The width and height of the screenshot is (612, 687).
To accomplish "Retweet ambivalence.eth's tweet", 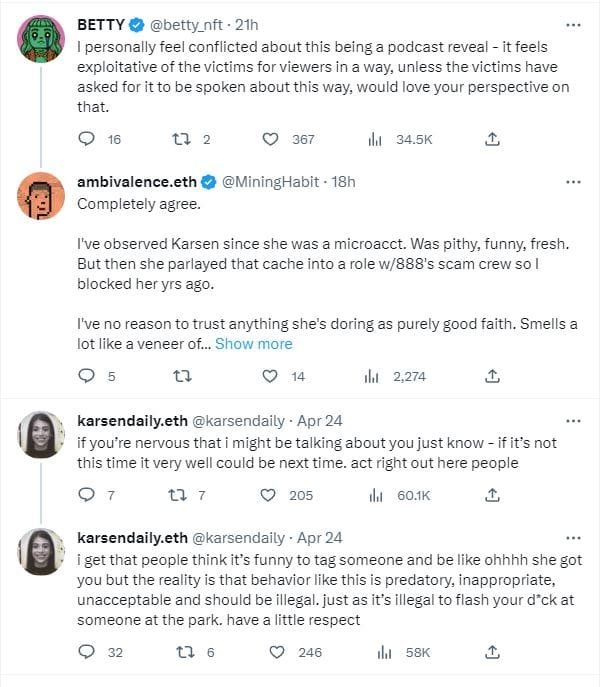I will pos(180,376).
